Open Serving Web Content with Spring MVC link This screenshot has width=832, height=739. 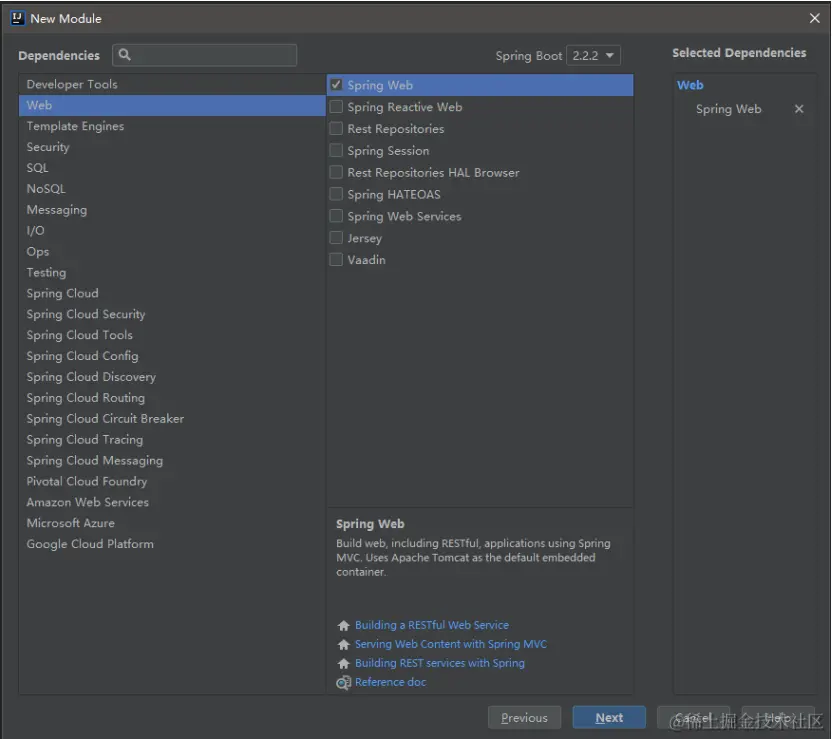pyautogui.click(x=451, y=644)
